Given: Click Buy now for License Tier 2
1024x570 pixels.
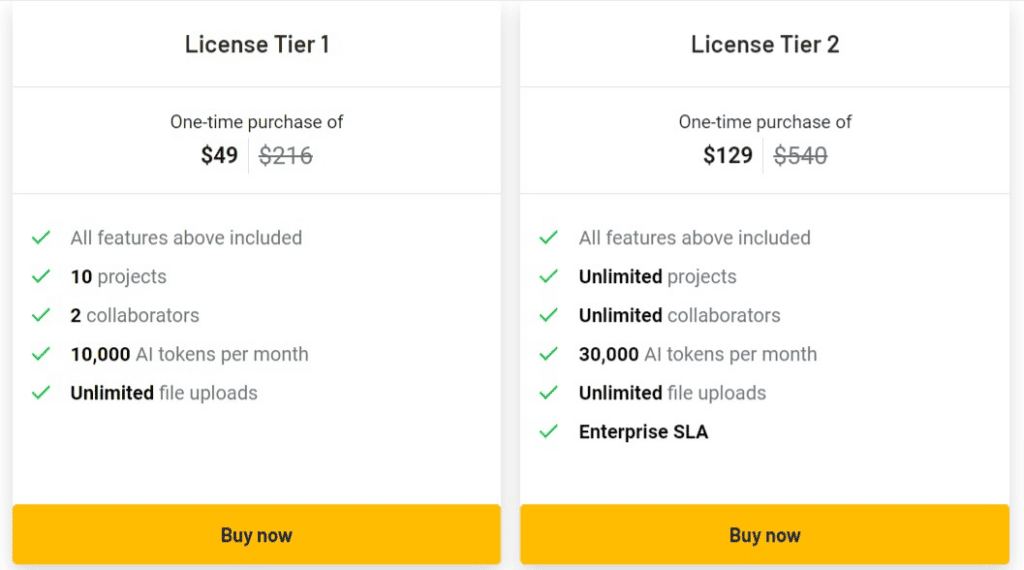Looking at the screenshot, I should tap(764, 535).
